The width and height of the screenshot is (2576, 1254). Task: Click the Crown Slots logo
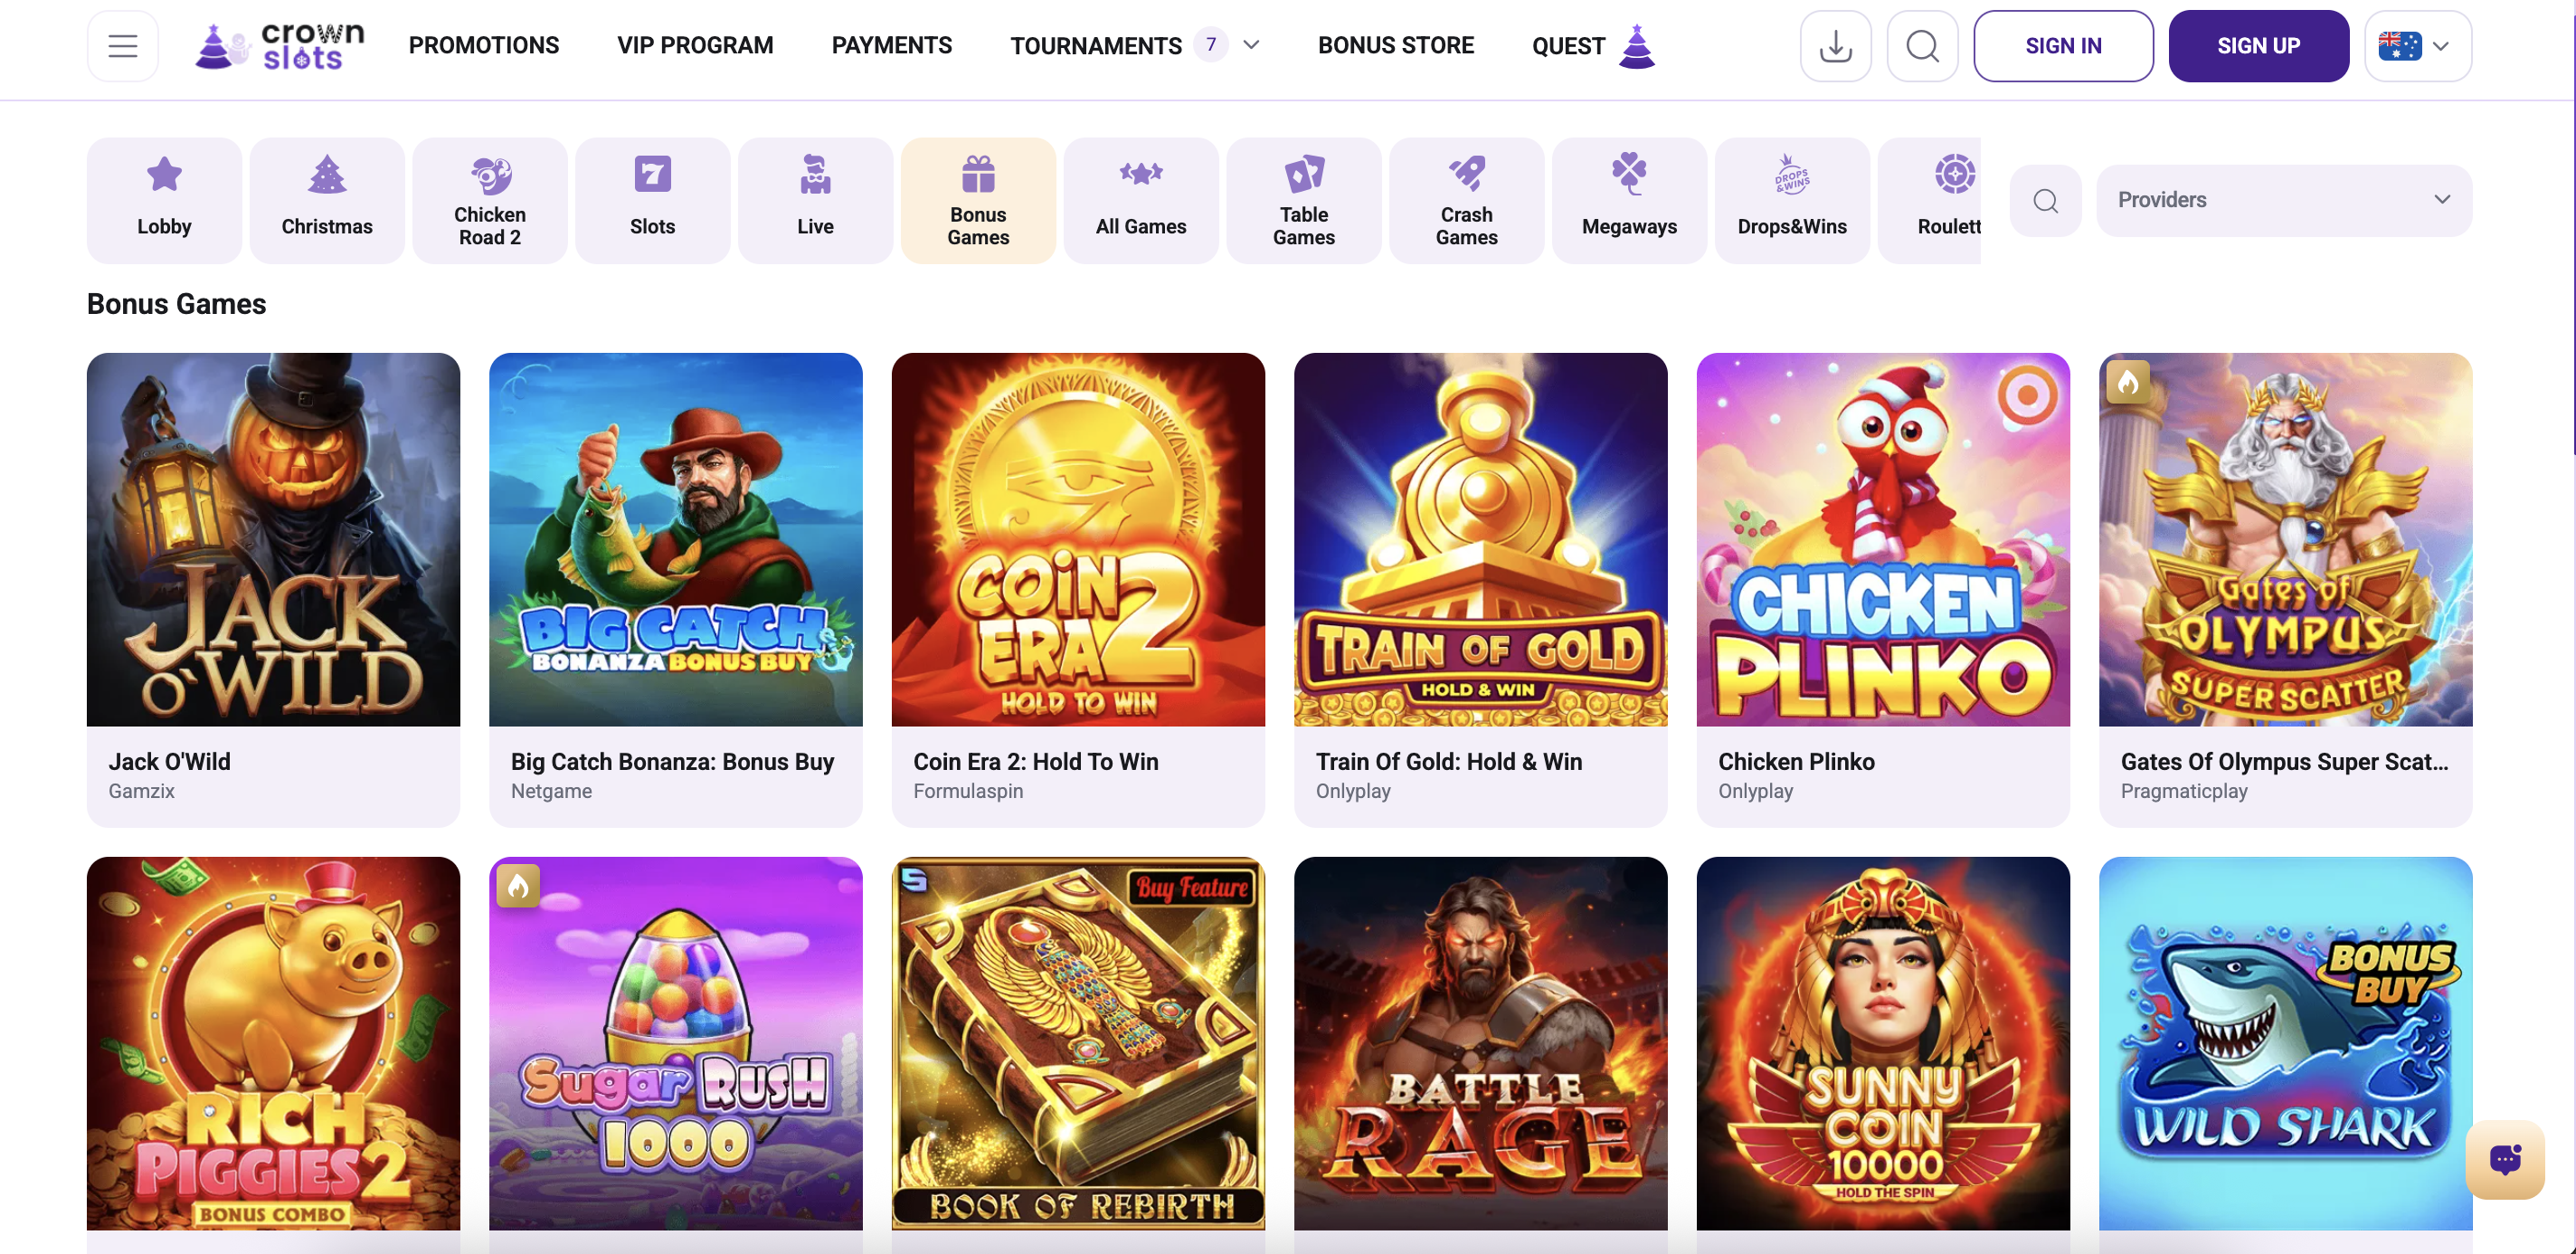pos(281,46)
